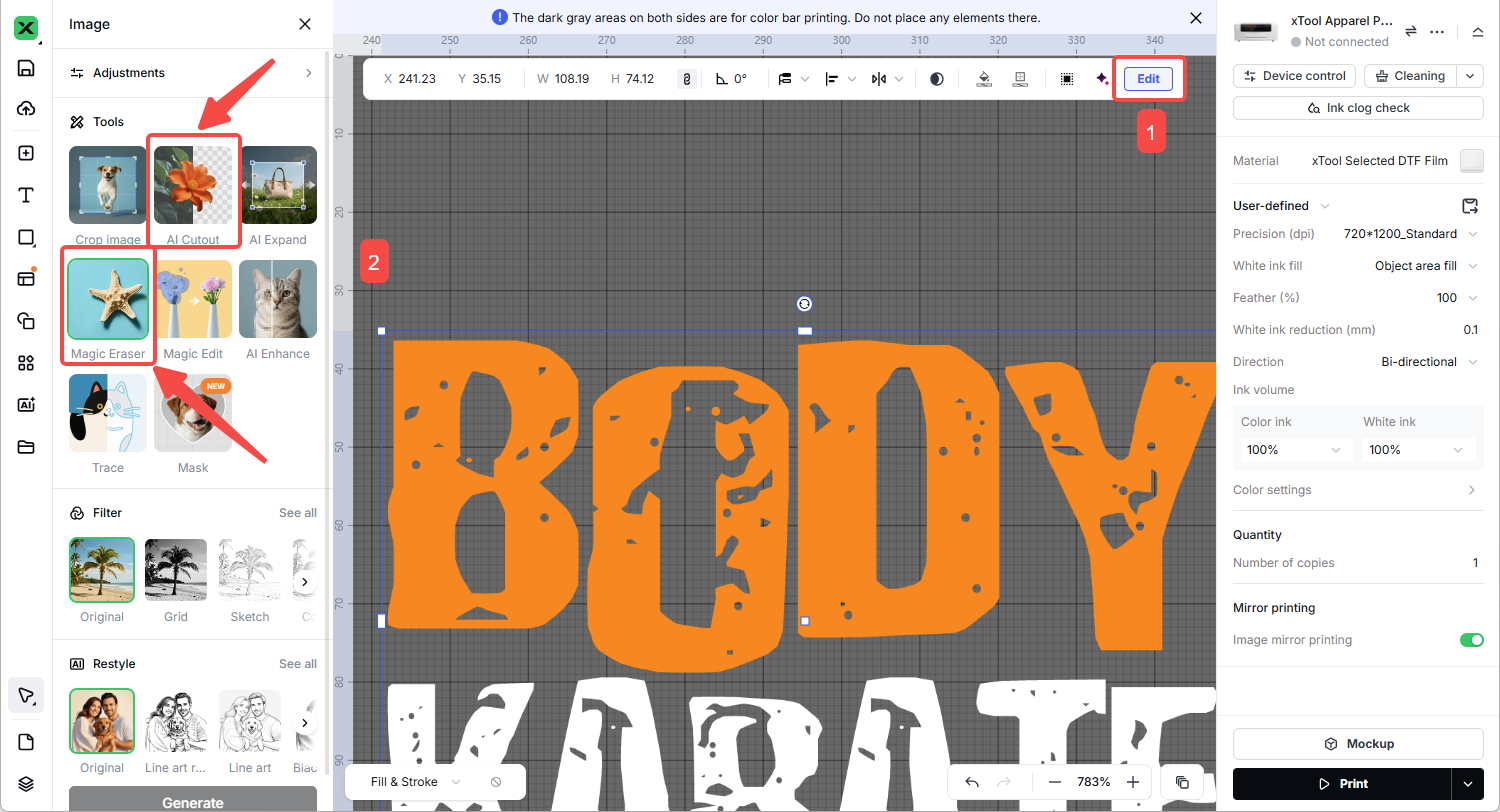Open the layout template icon with orange dot

26,278
